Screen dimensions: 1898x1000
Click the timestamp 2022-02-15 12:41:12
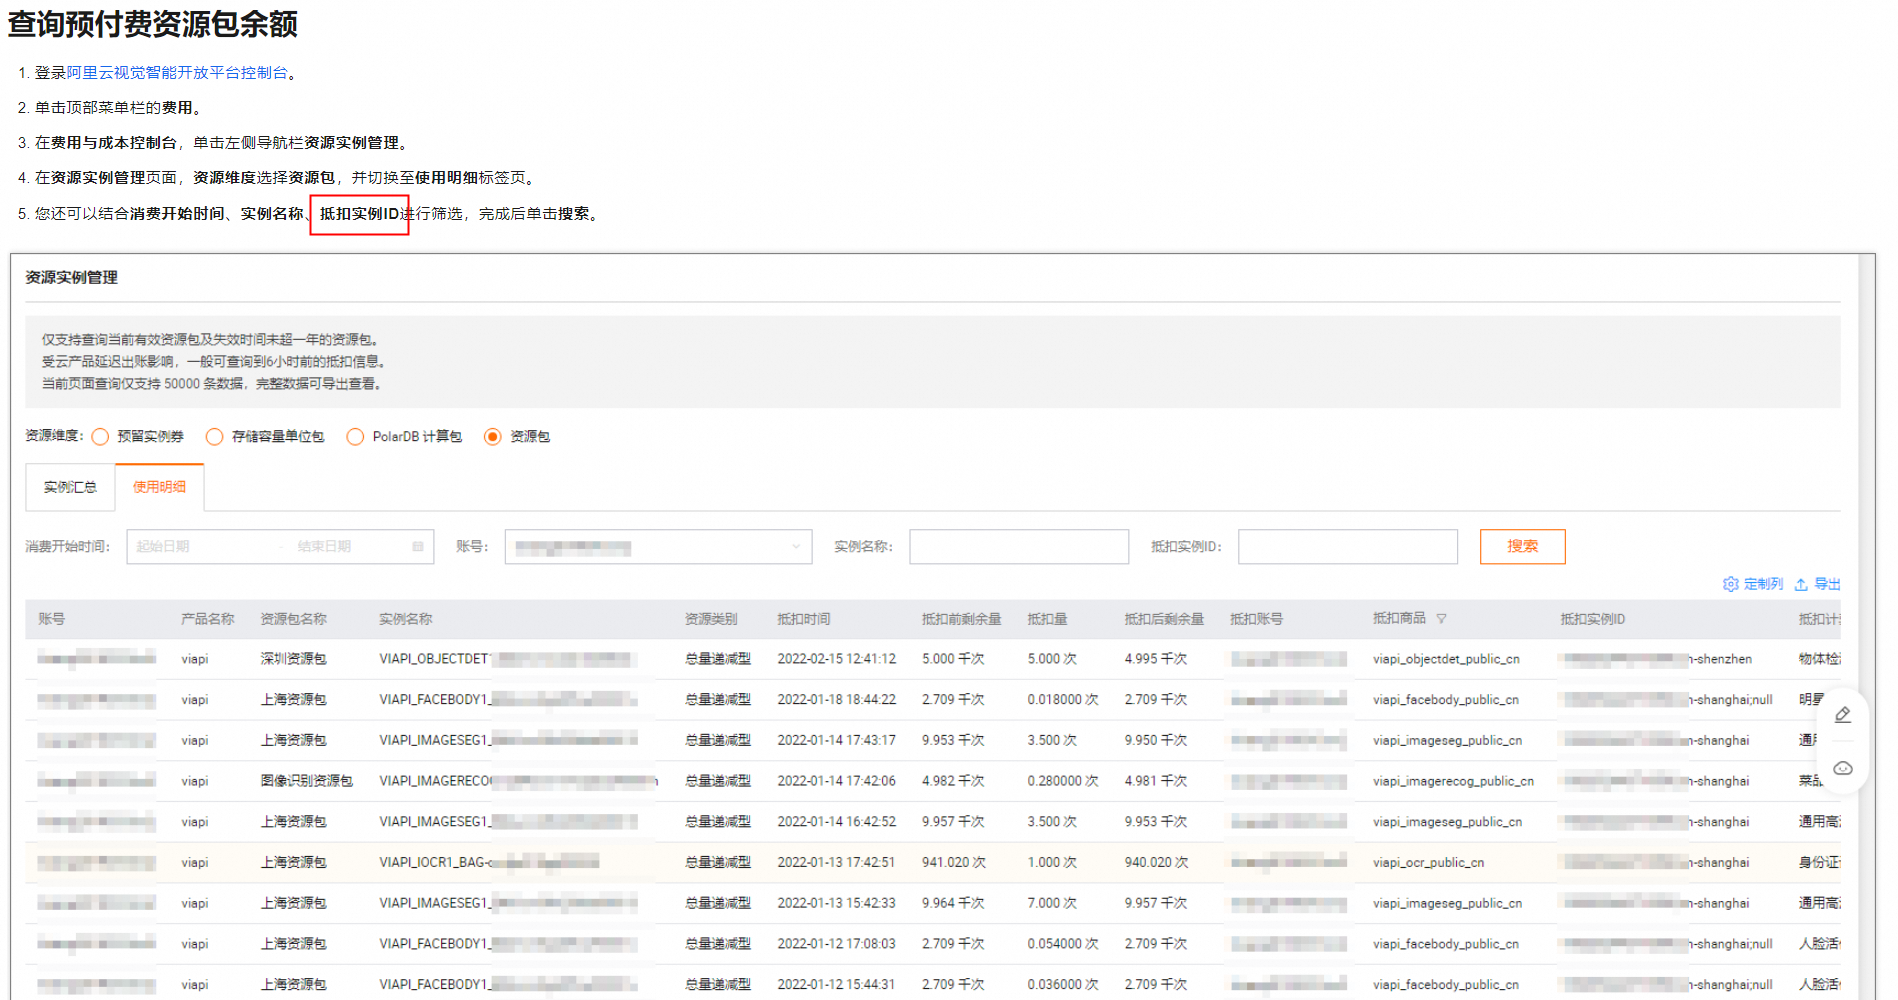tap(837, 659)
